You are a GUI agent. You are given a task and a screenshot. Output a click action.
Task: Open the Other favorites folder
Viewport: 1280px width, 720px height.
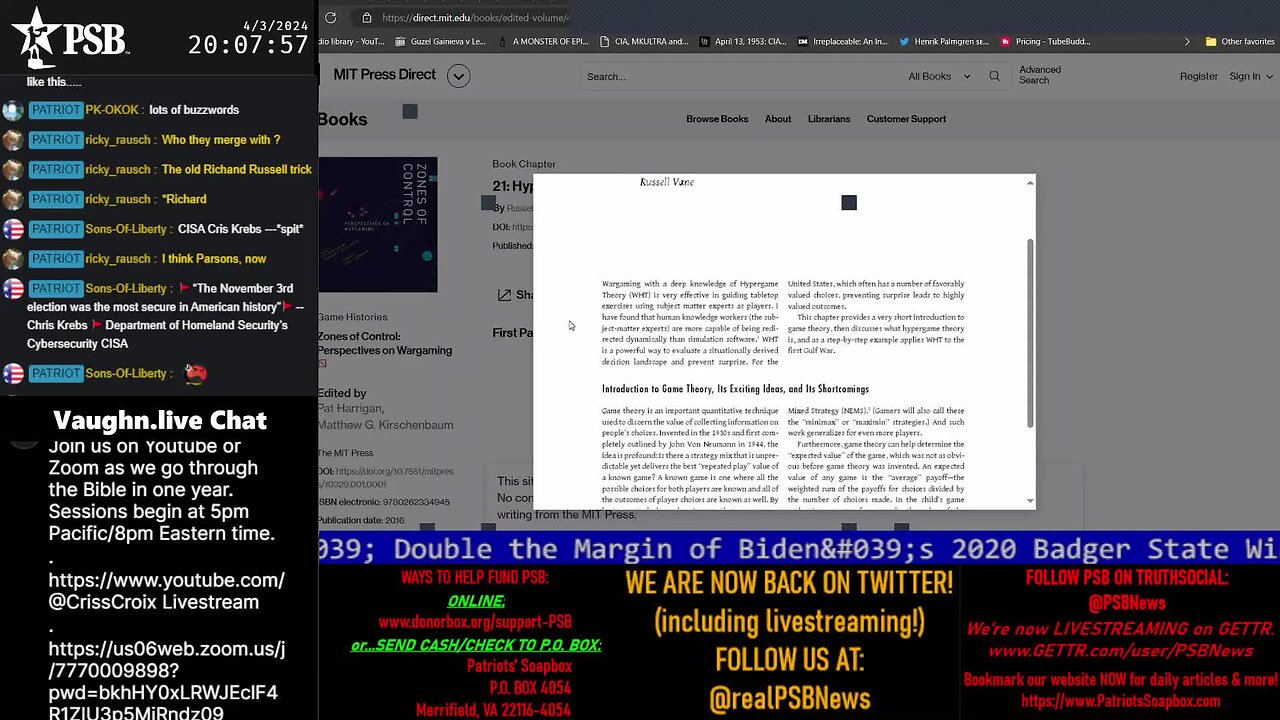click(1240, 42)
